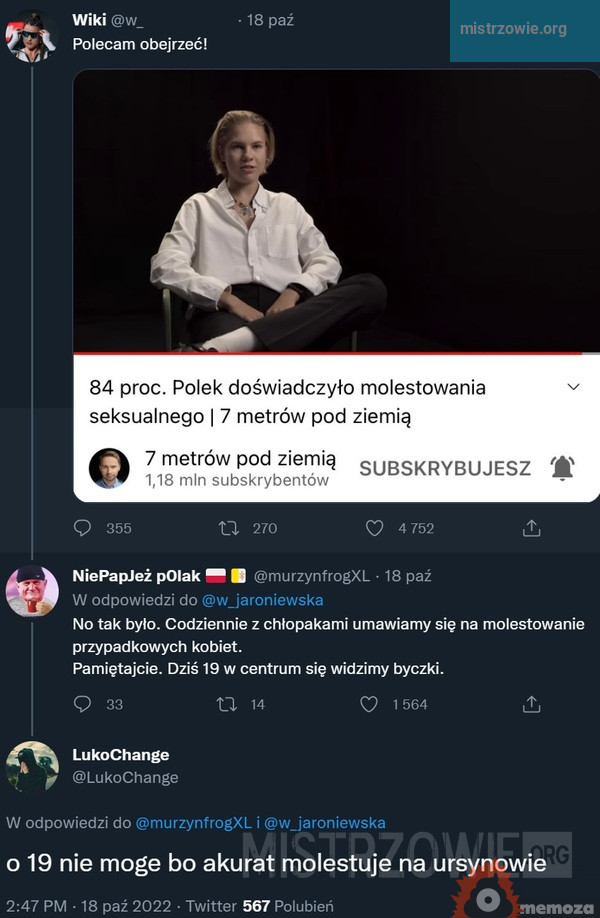The height and width of the screenshot is (918, 600).
Task: Open the 7 metrów pod ziemią channel name
Action: click(240, 459)
